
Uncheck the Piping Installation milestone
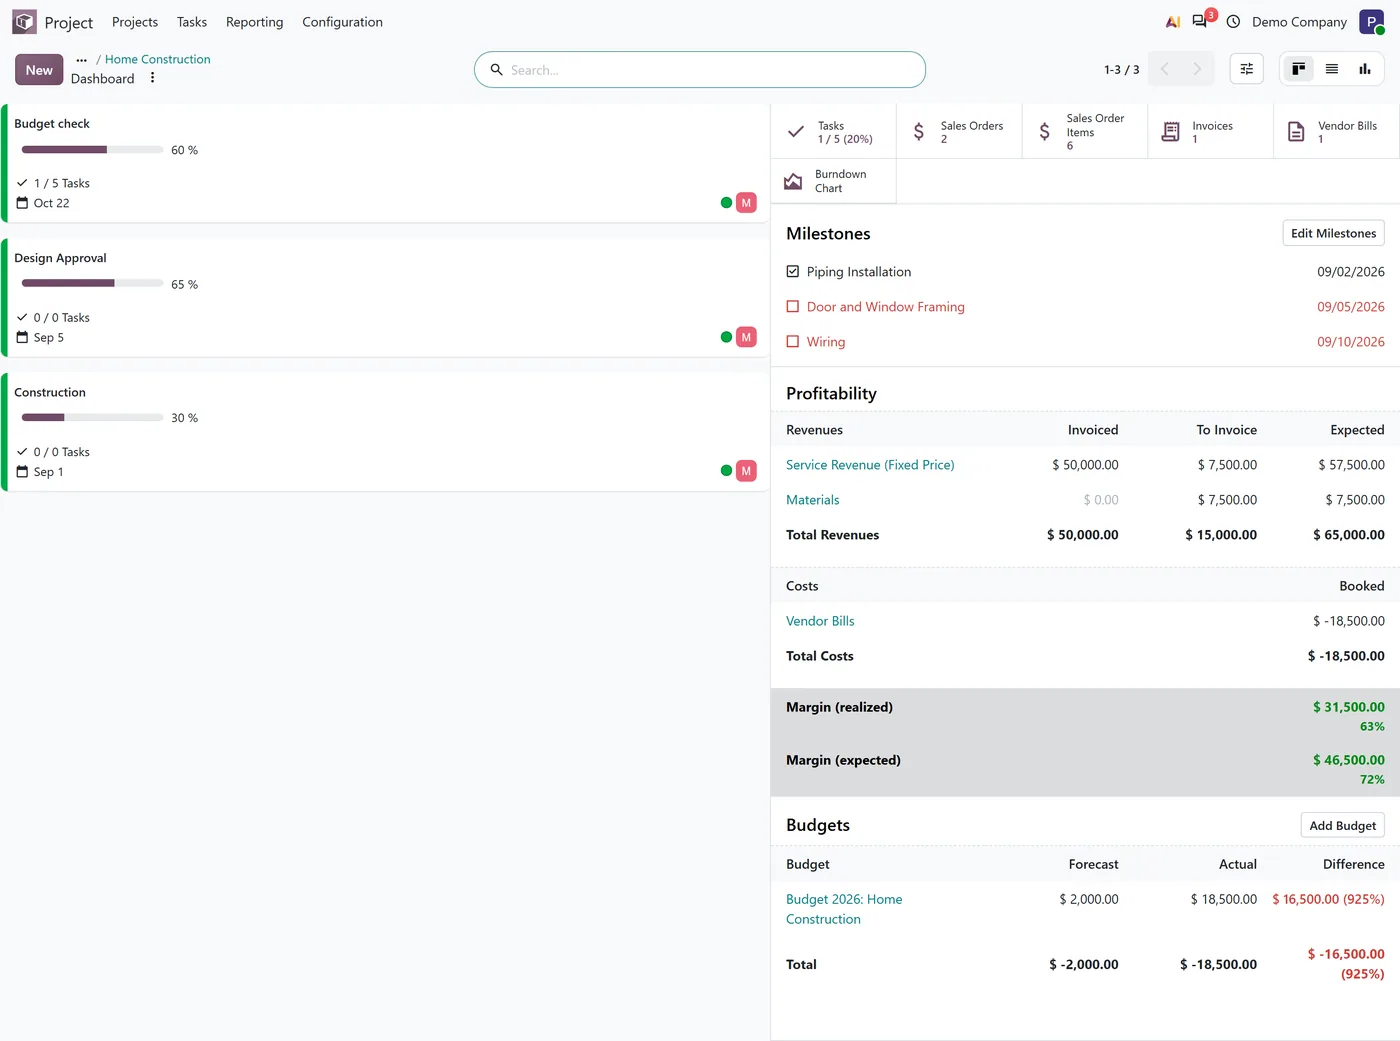pos(793,272)
